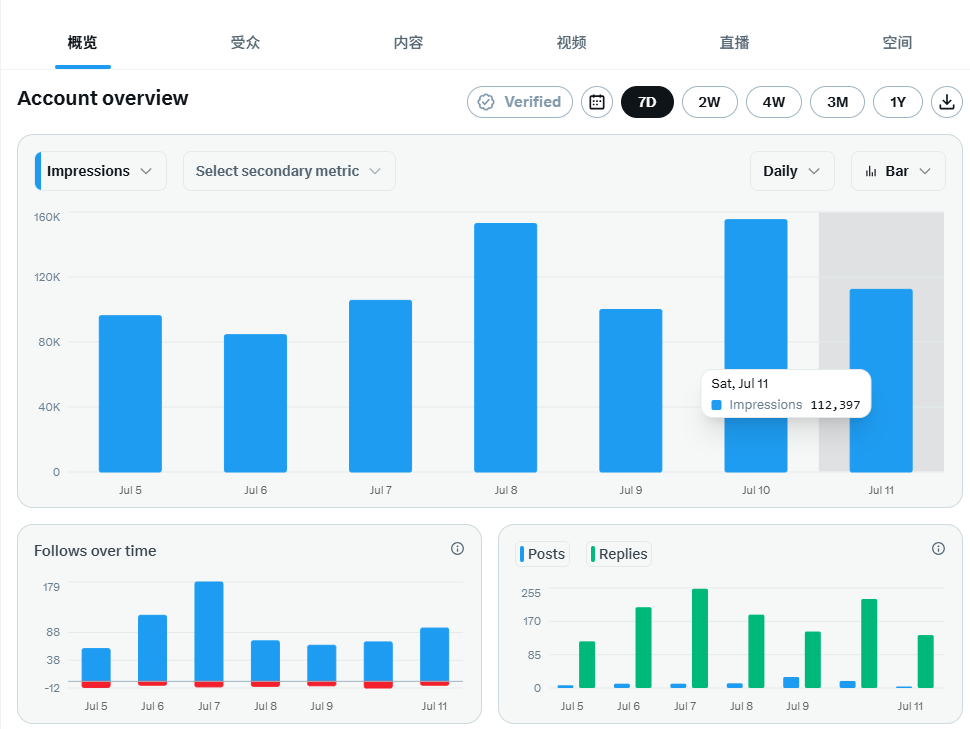Click the Jul 10 axis label

pos(756,490)
